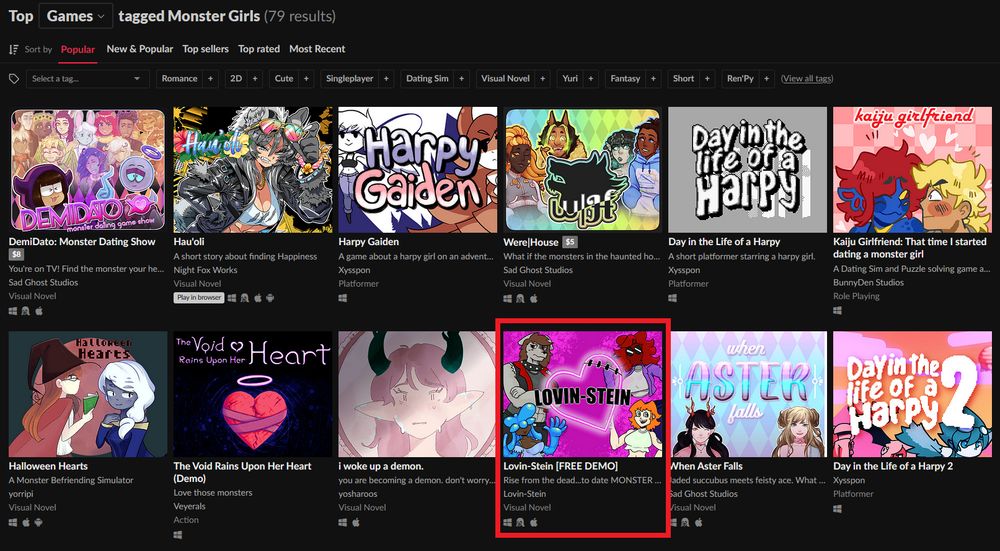Viewport: 1000px width, 551px height.
Task: Open Lovin-Stein [FREE DEMO] title link
Action: coord(561,466)
